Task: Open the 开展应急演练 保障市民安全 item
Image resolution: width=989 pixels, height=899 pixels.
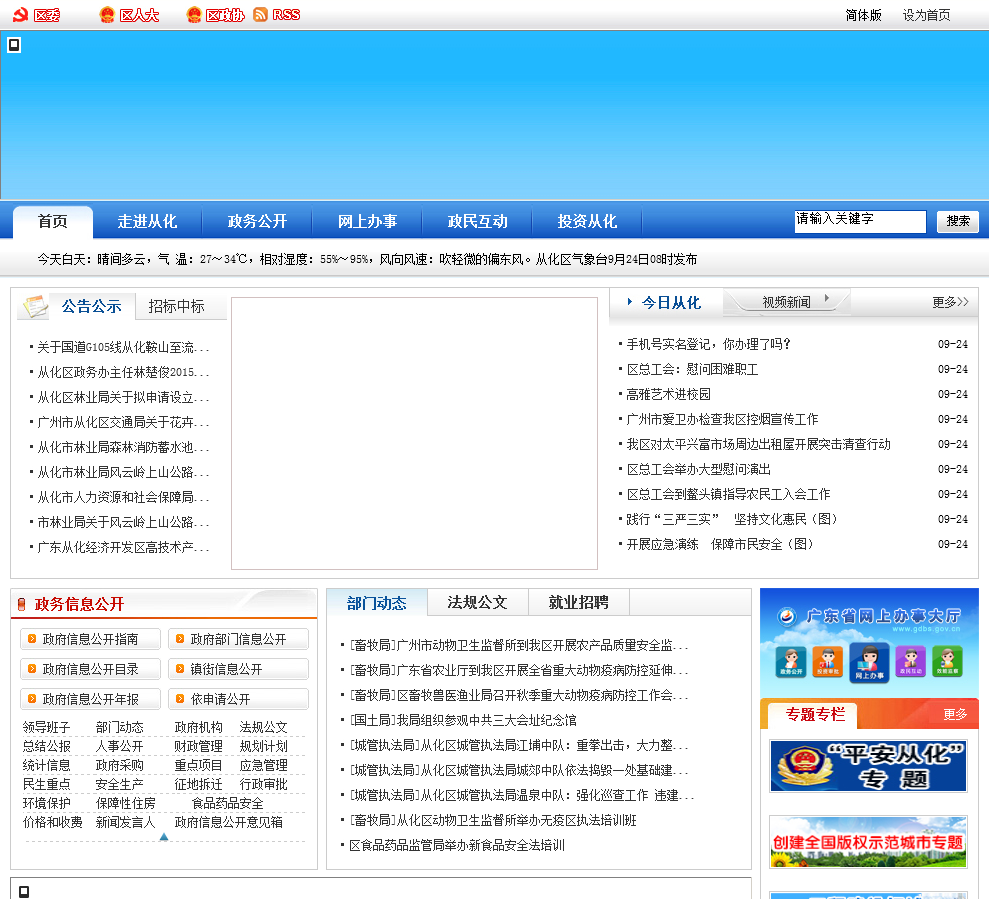Action: pyautogui.click(x=720, y=544)
